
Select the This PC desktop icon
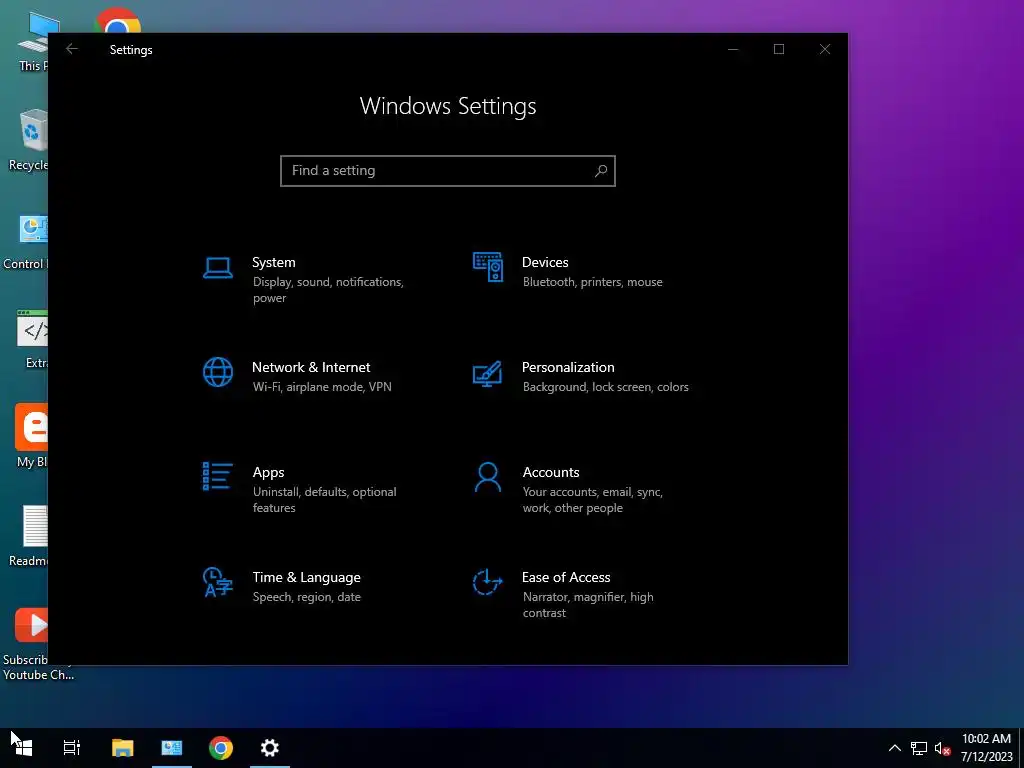point(33,41)
